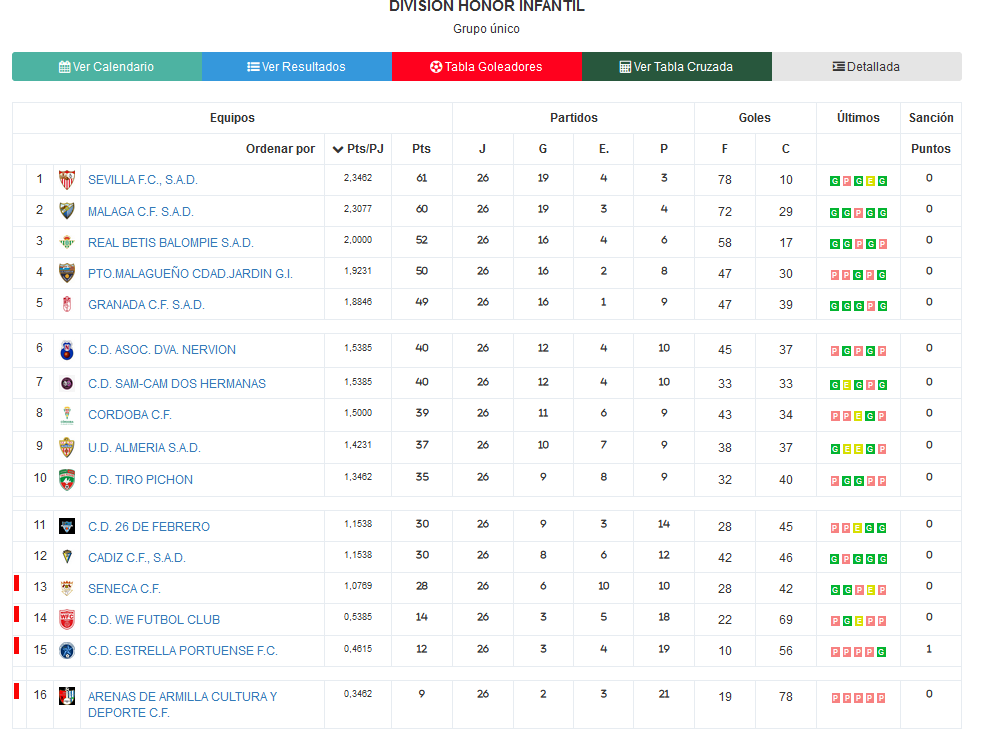Click the Cordoba C.F. team crest
Image resolution: width=992 pixels, height=734 pixels.
66,414
